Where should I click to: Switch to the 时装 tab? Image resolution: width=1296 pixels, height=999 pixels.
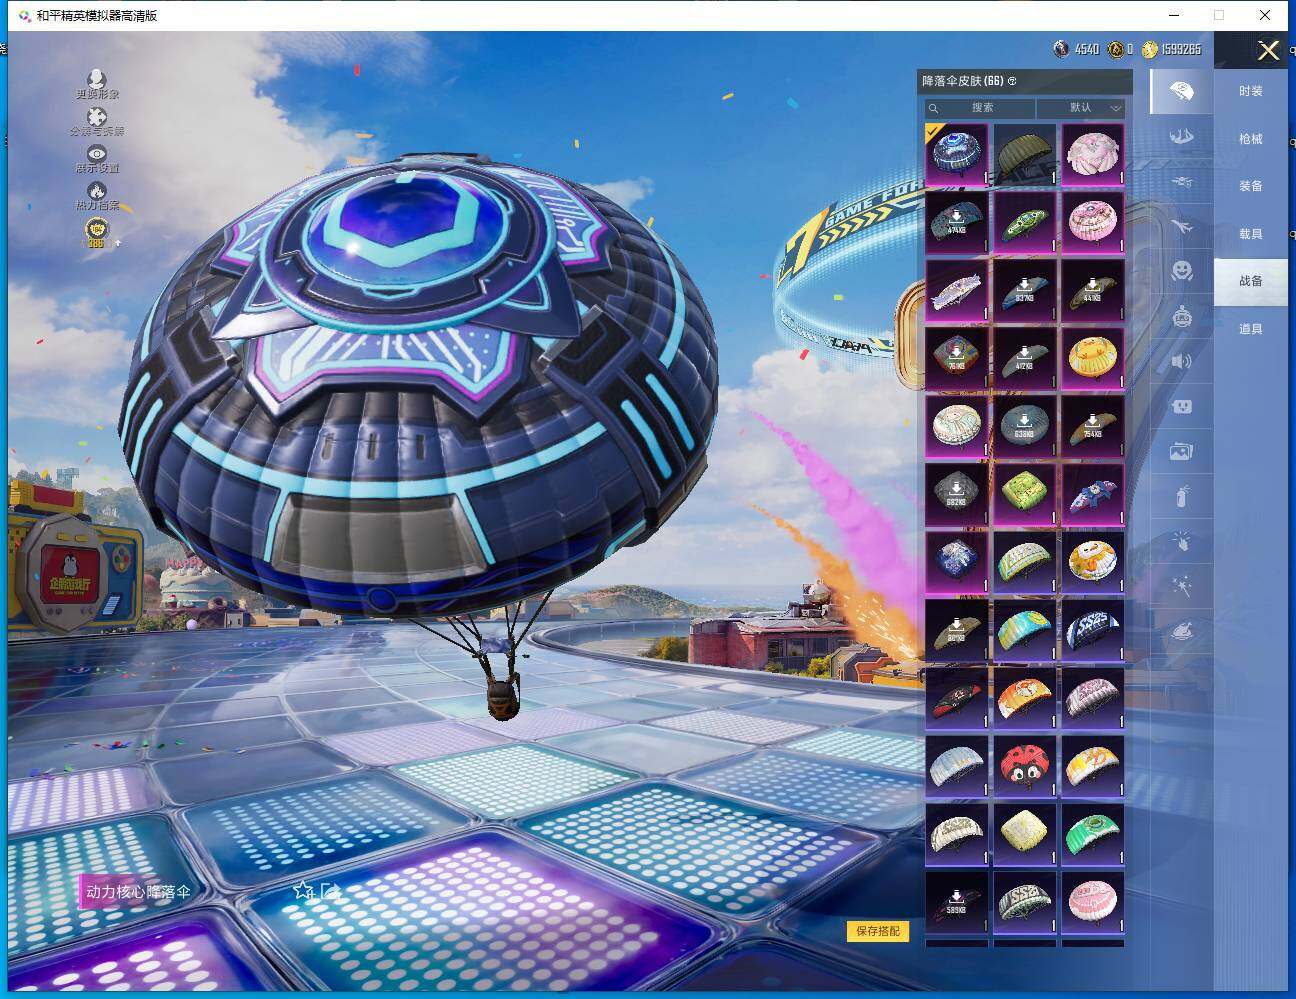point(1251,91)
